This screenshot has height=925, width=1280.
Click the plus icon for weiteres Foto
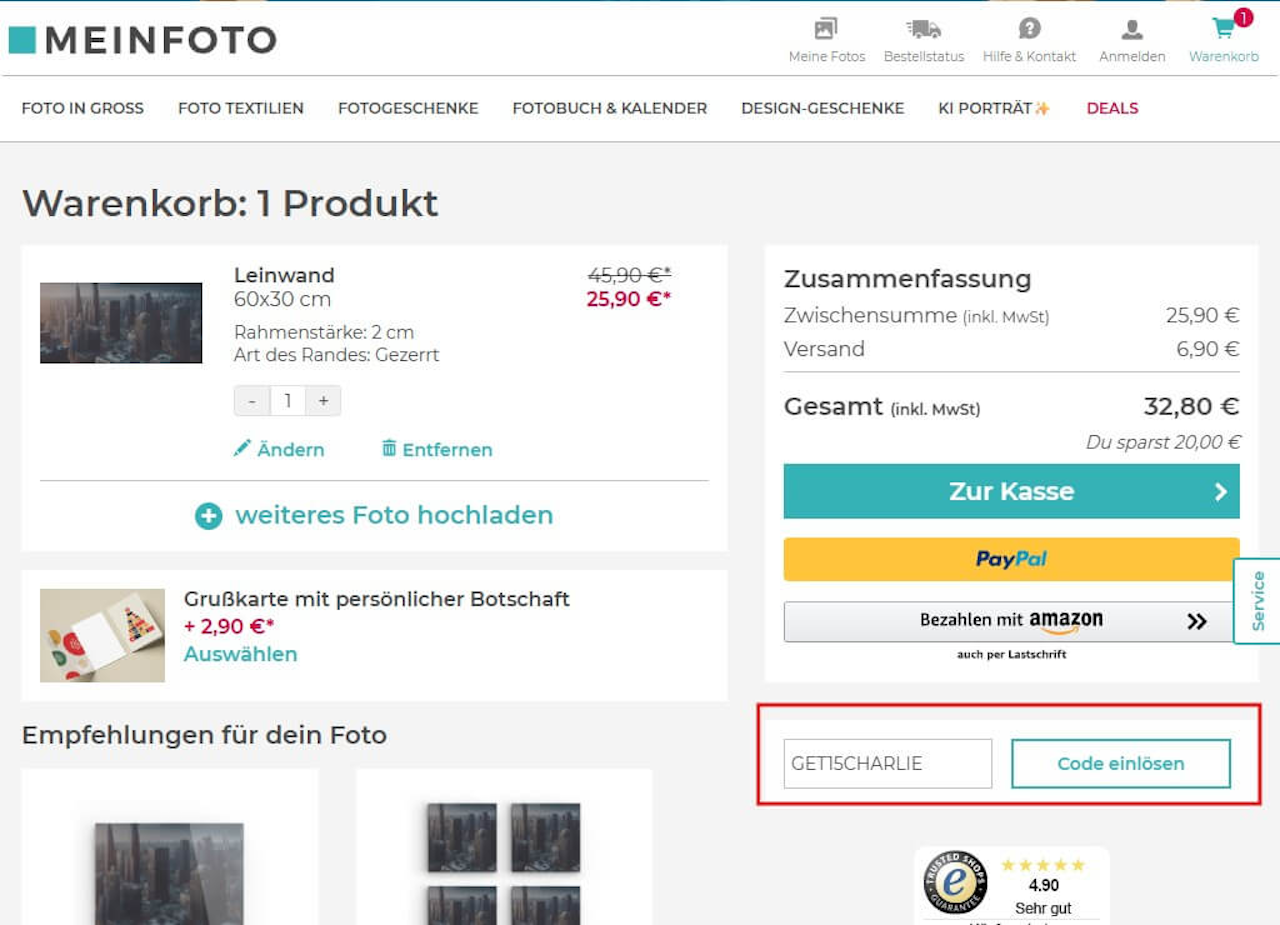(208, 516)
